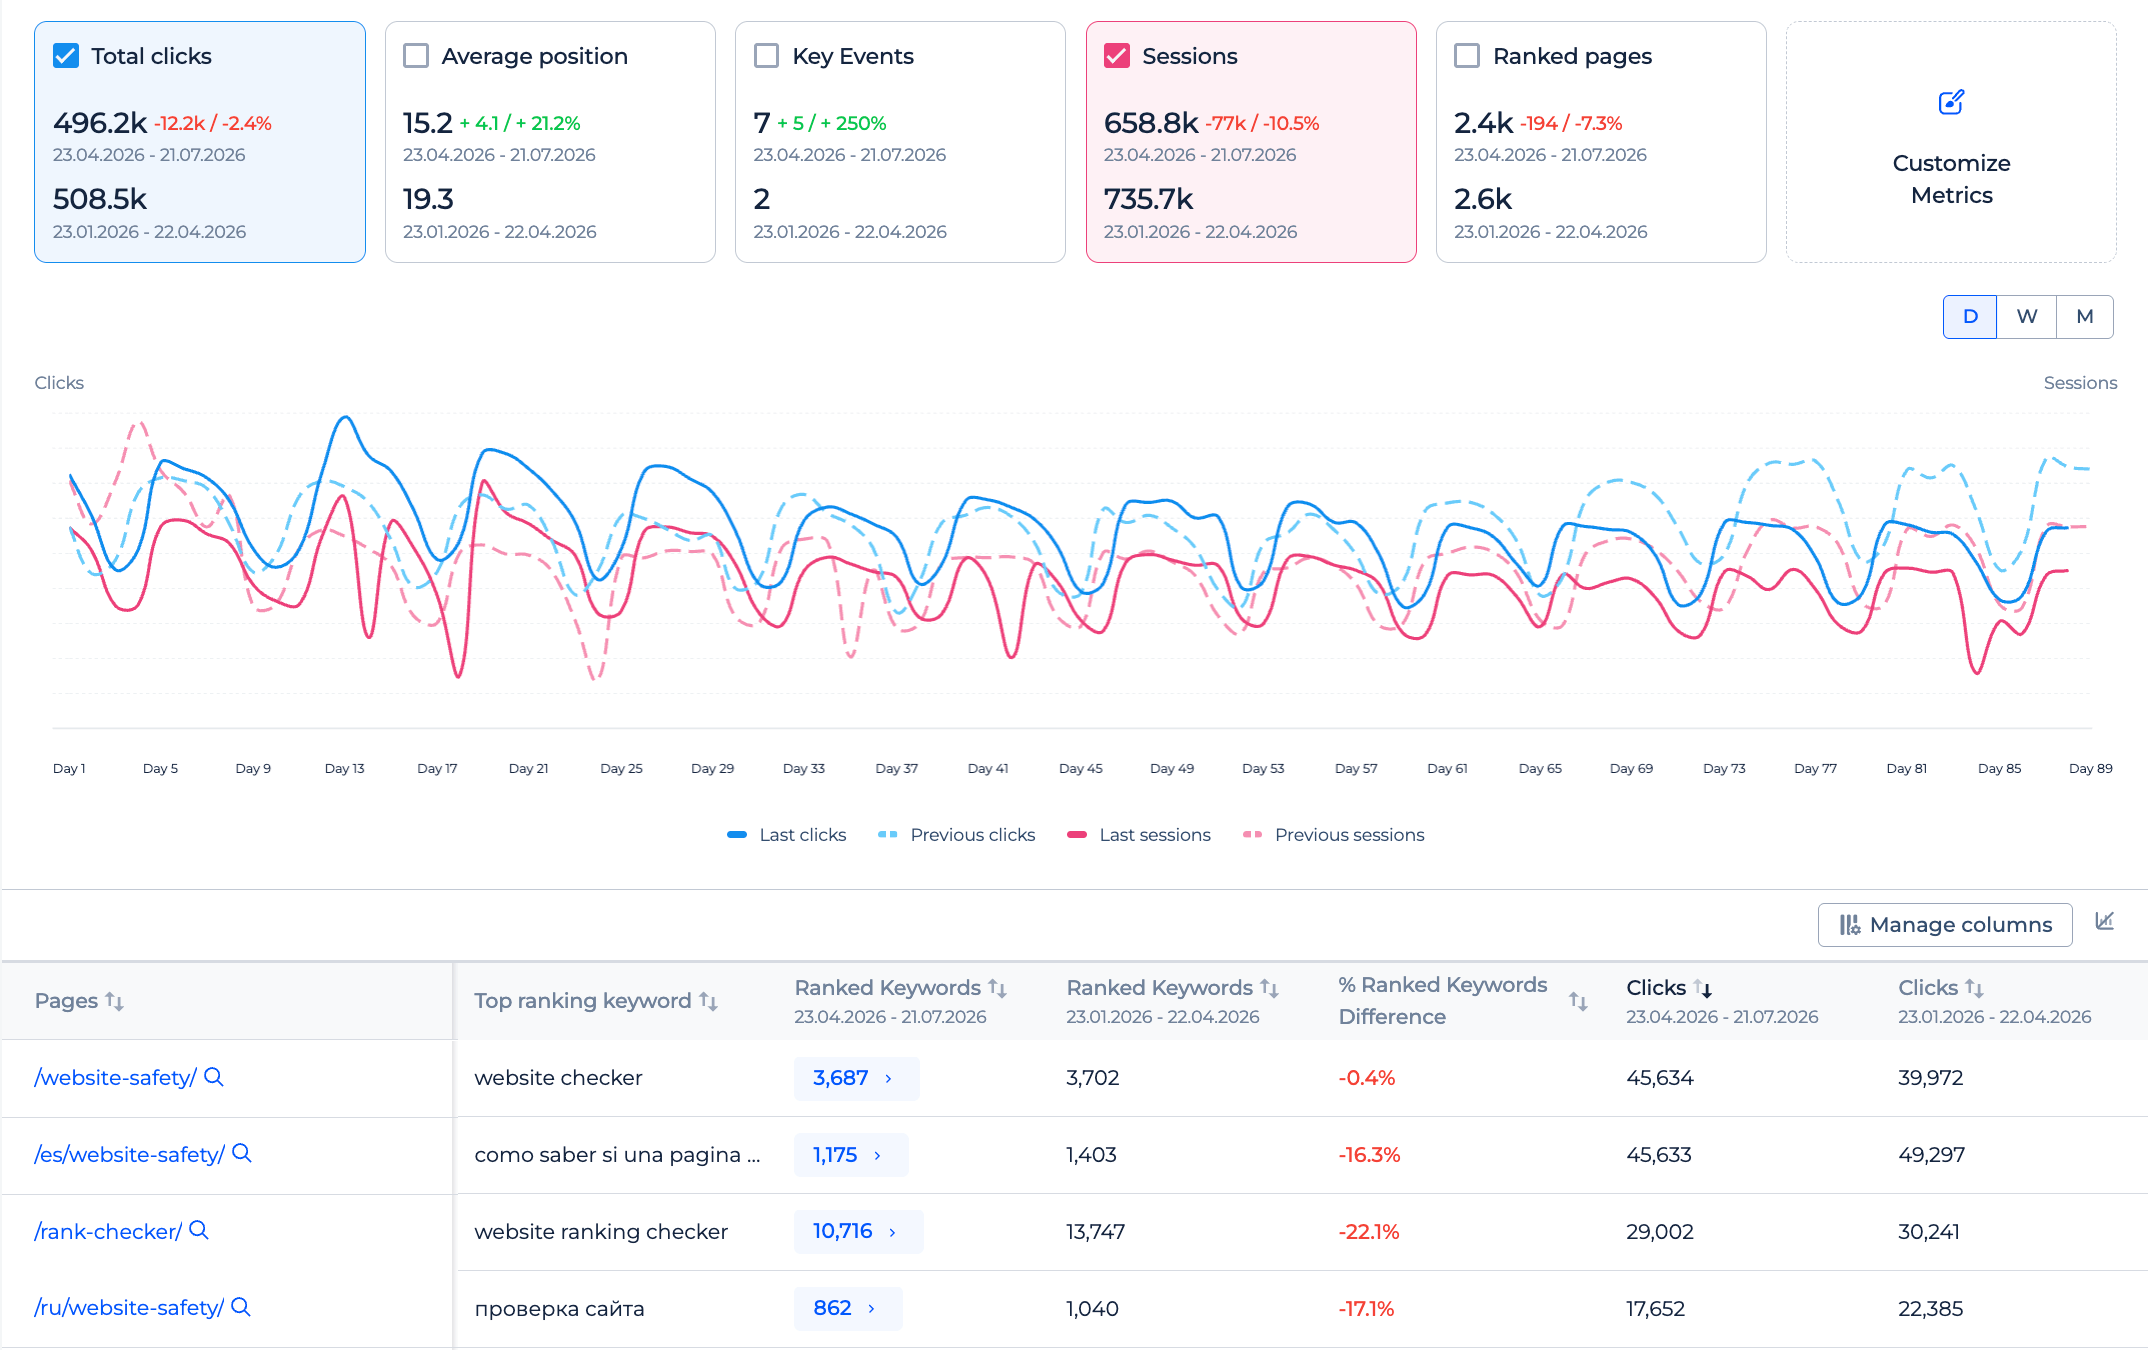The image size is (2148, 1350).
Task: Expand the 3,687 ranked keywords chip
Action: [x=856, y=1078]
